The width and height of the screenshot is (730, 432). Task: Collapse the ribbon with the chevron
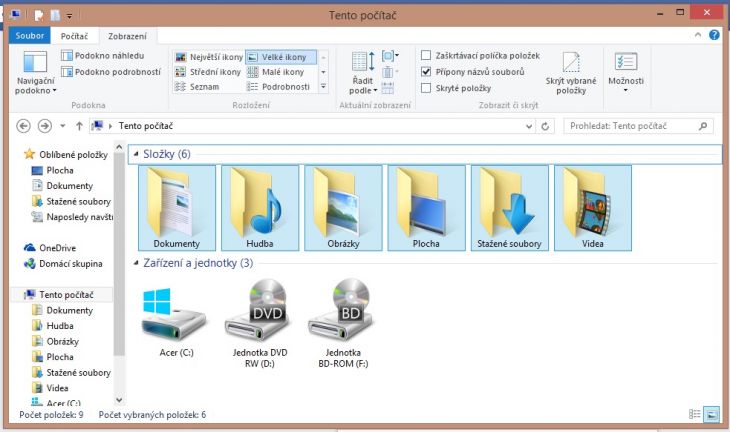point(697,35)
